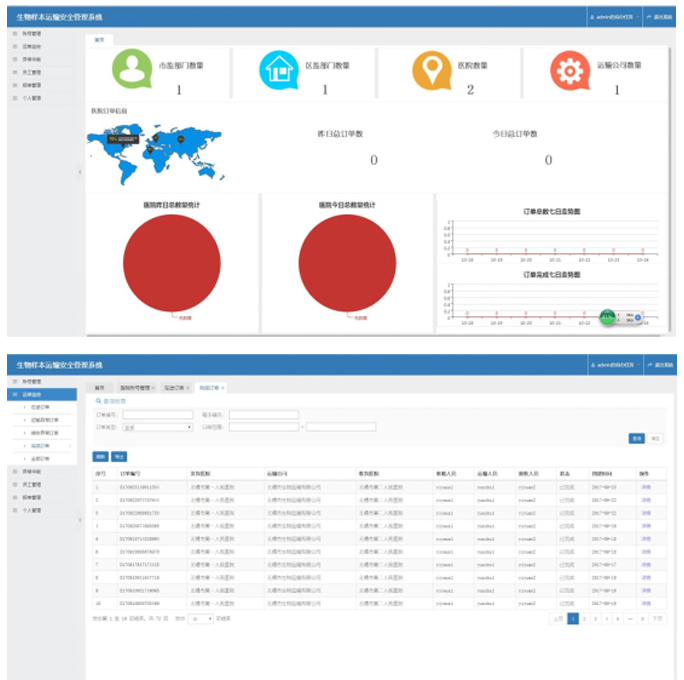The width and height of the screenshot is (684, 680).
Task: Open the 订单类型 dropdown showing 全部
Action: (x=157, y=427)
